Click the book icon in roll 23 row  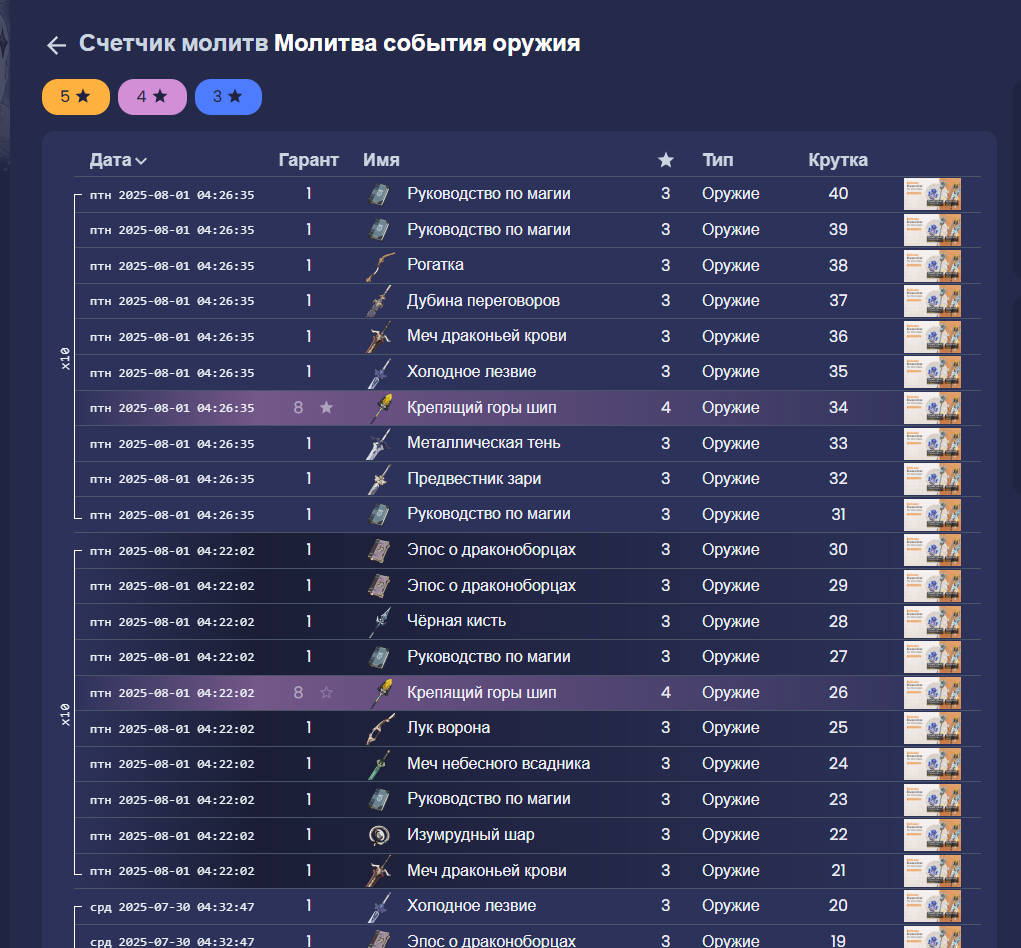379,800
